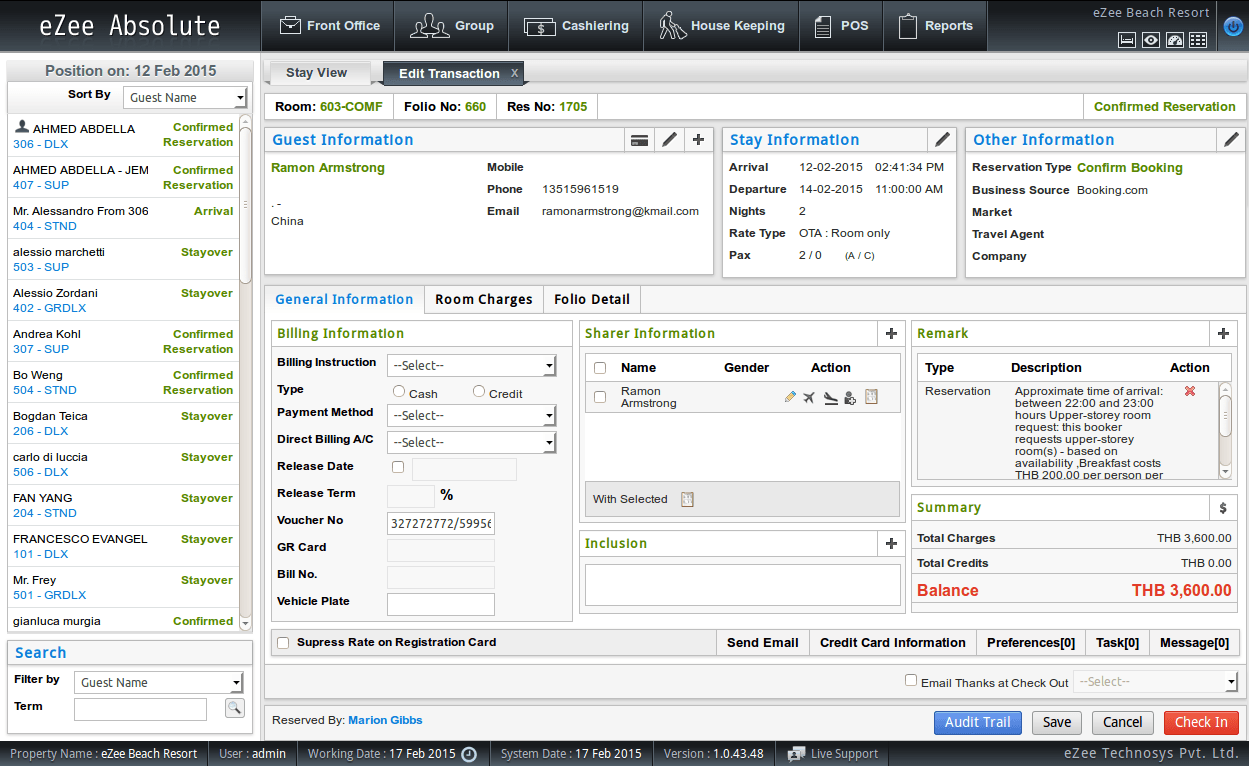Tick Email Thanks at Check Out checkbox
1249x766 pixels.
click(911, 681)
